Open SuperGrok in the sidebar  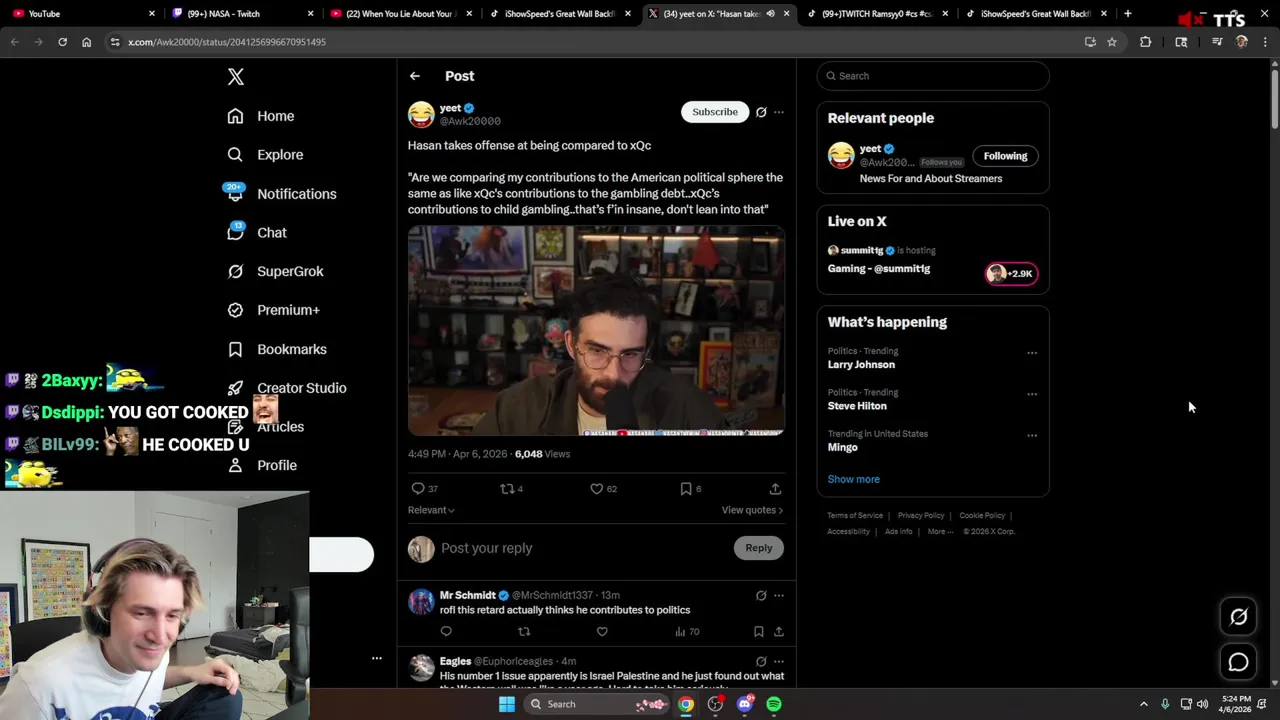pos(275,271)
